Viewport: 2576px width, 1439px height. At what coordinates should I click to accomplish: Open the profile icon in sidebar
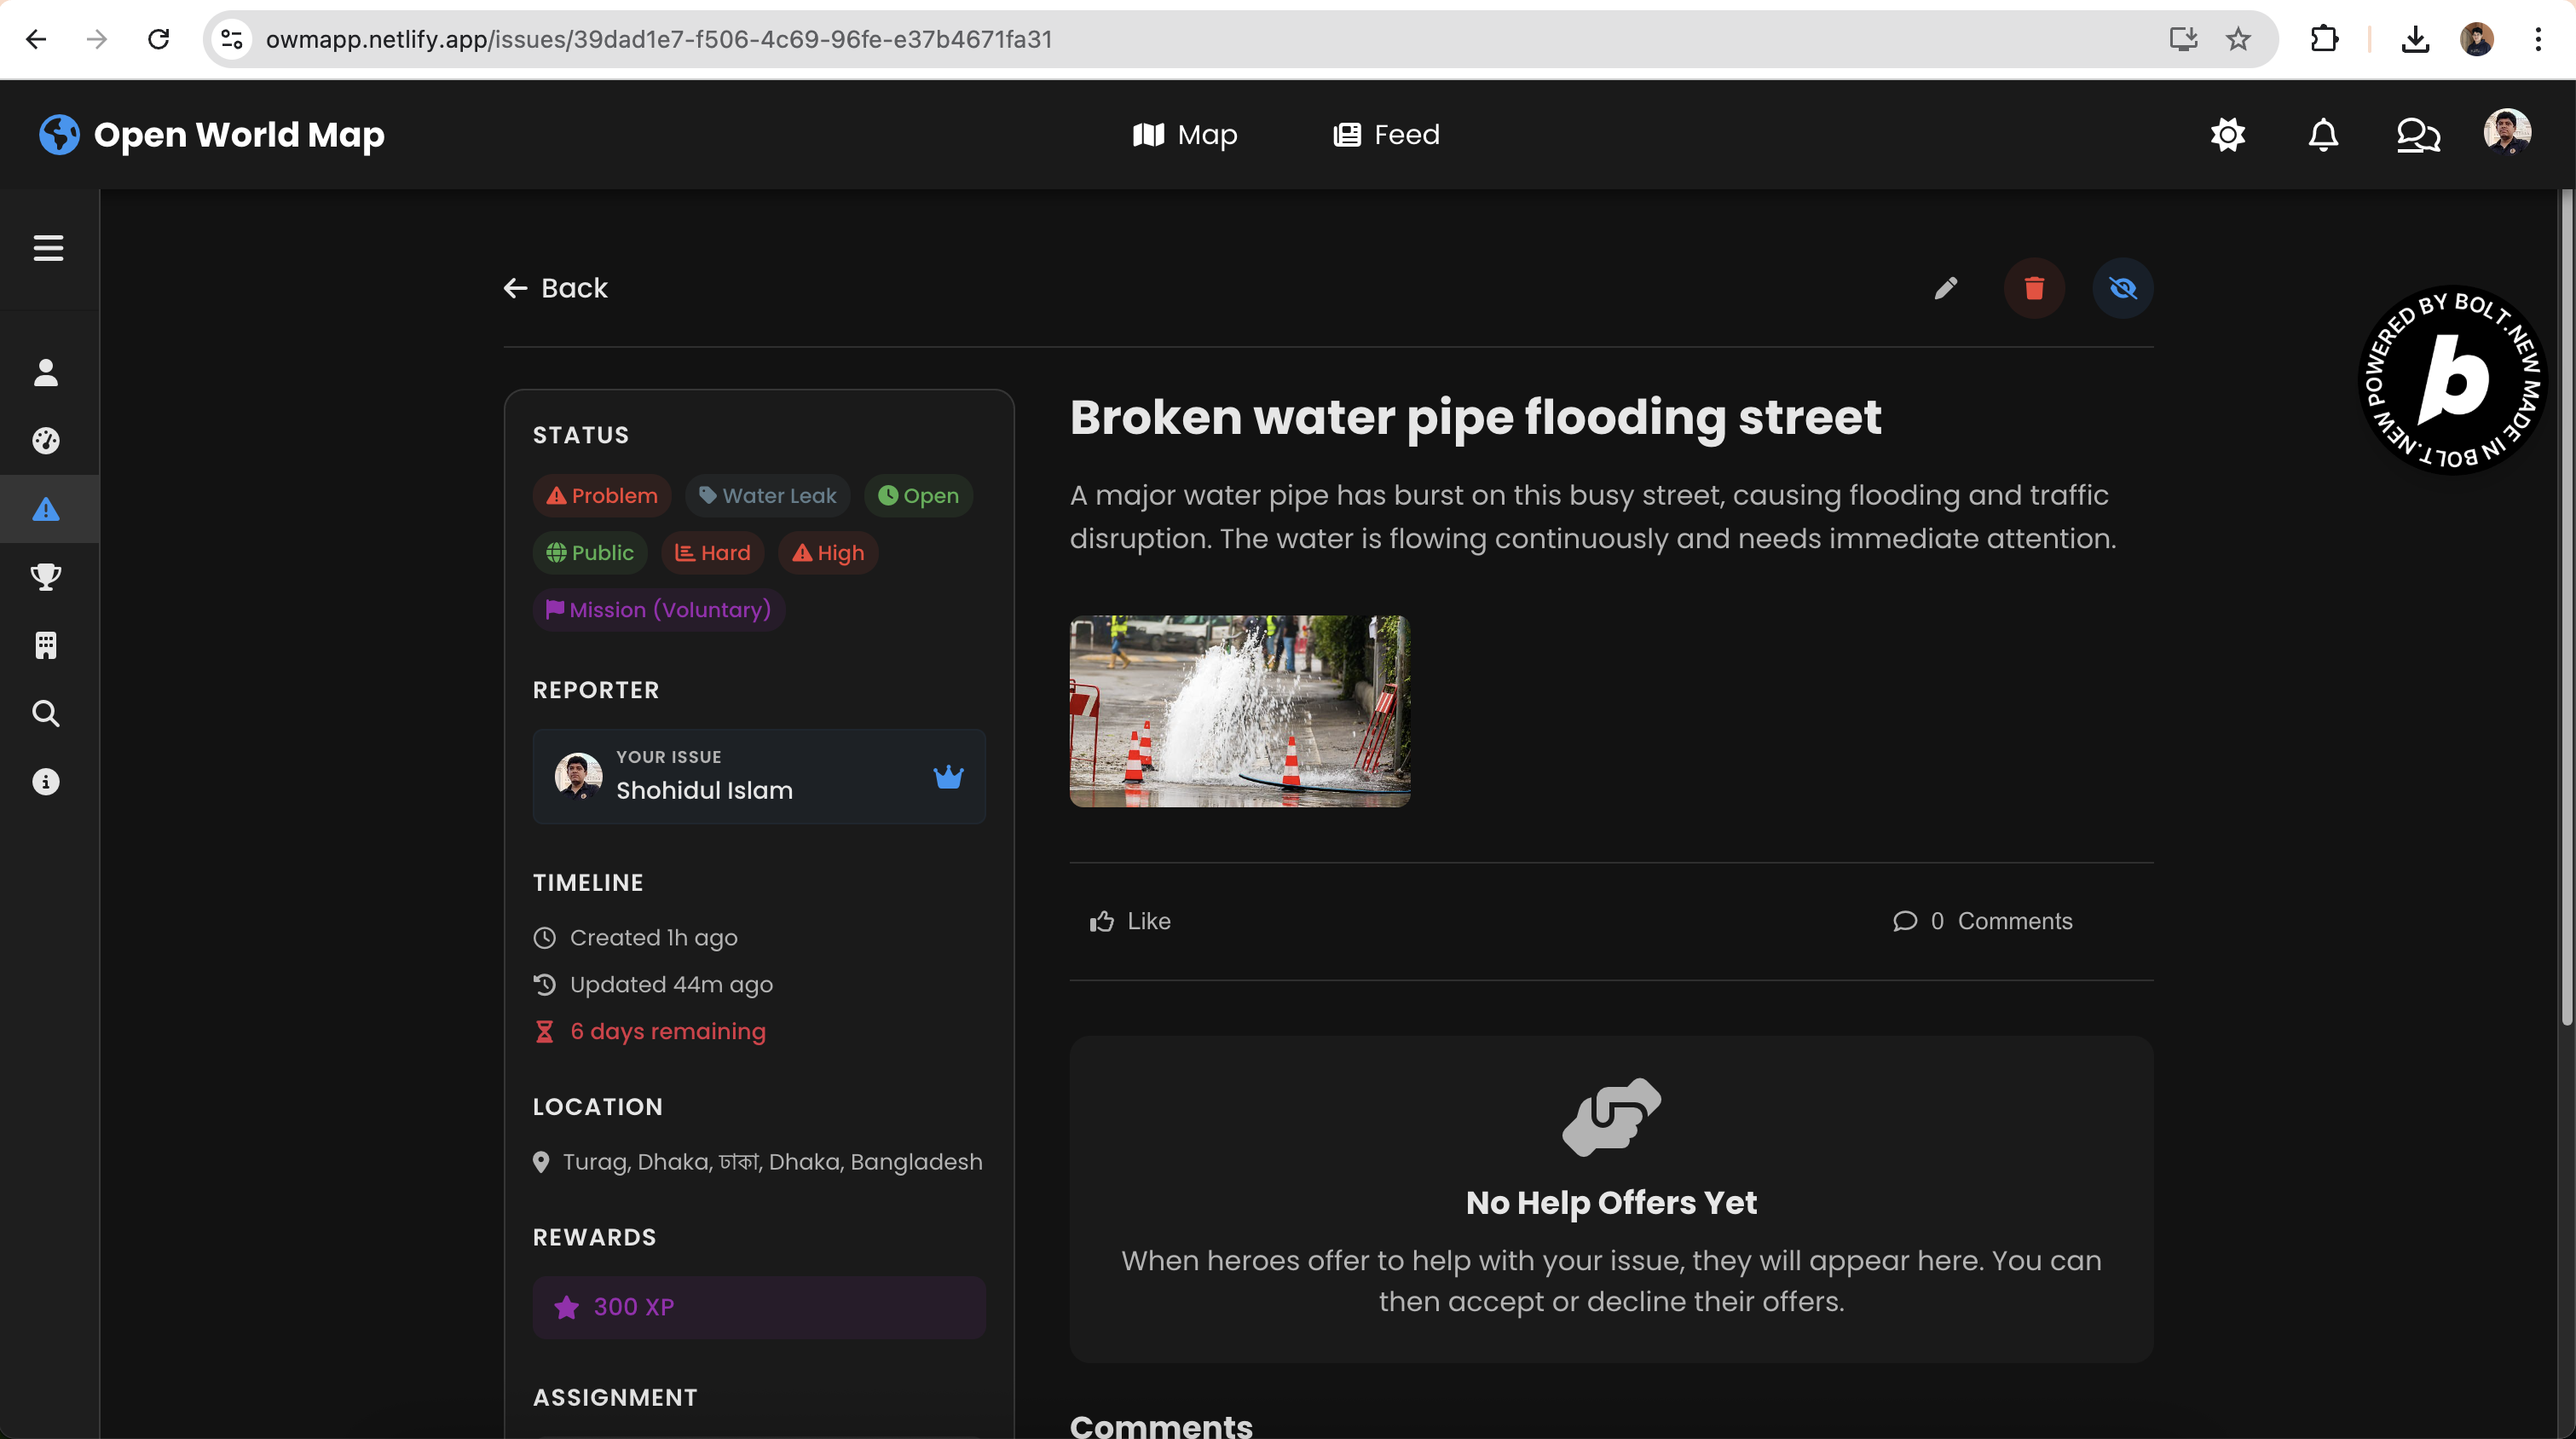(x=46, y=373)
